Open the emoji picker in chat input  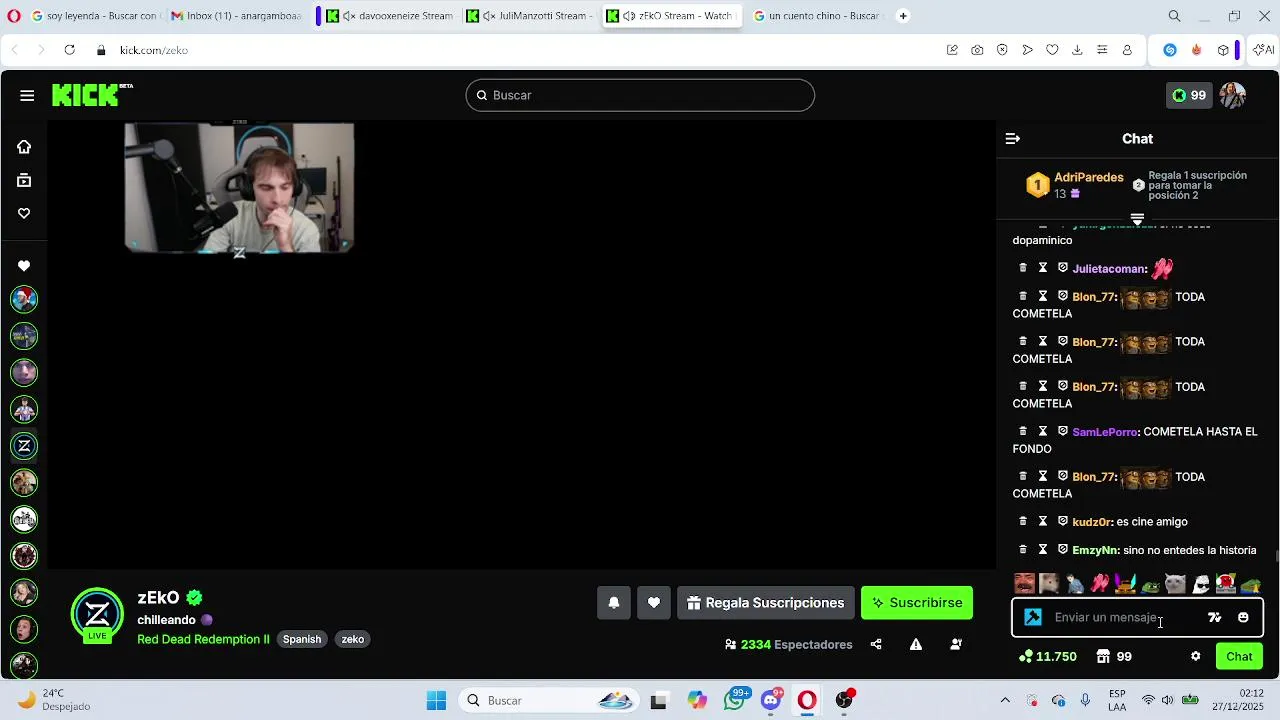(x=1243, y=618)
